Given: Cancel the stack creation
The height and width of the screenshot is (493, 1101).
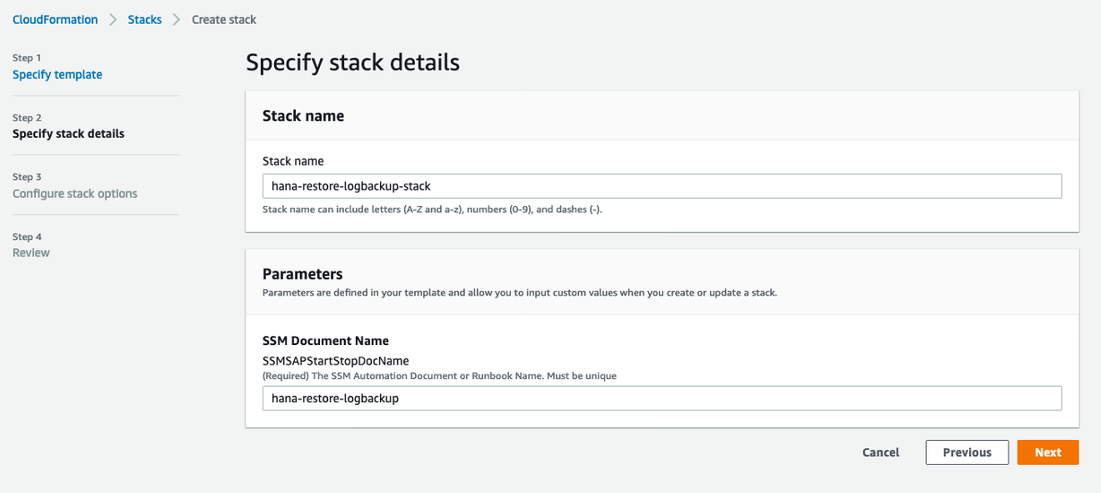Looking at the screenshot, I should [x=881, y=452].
